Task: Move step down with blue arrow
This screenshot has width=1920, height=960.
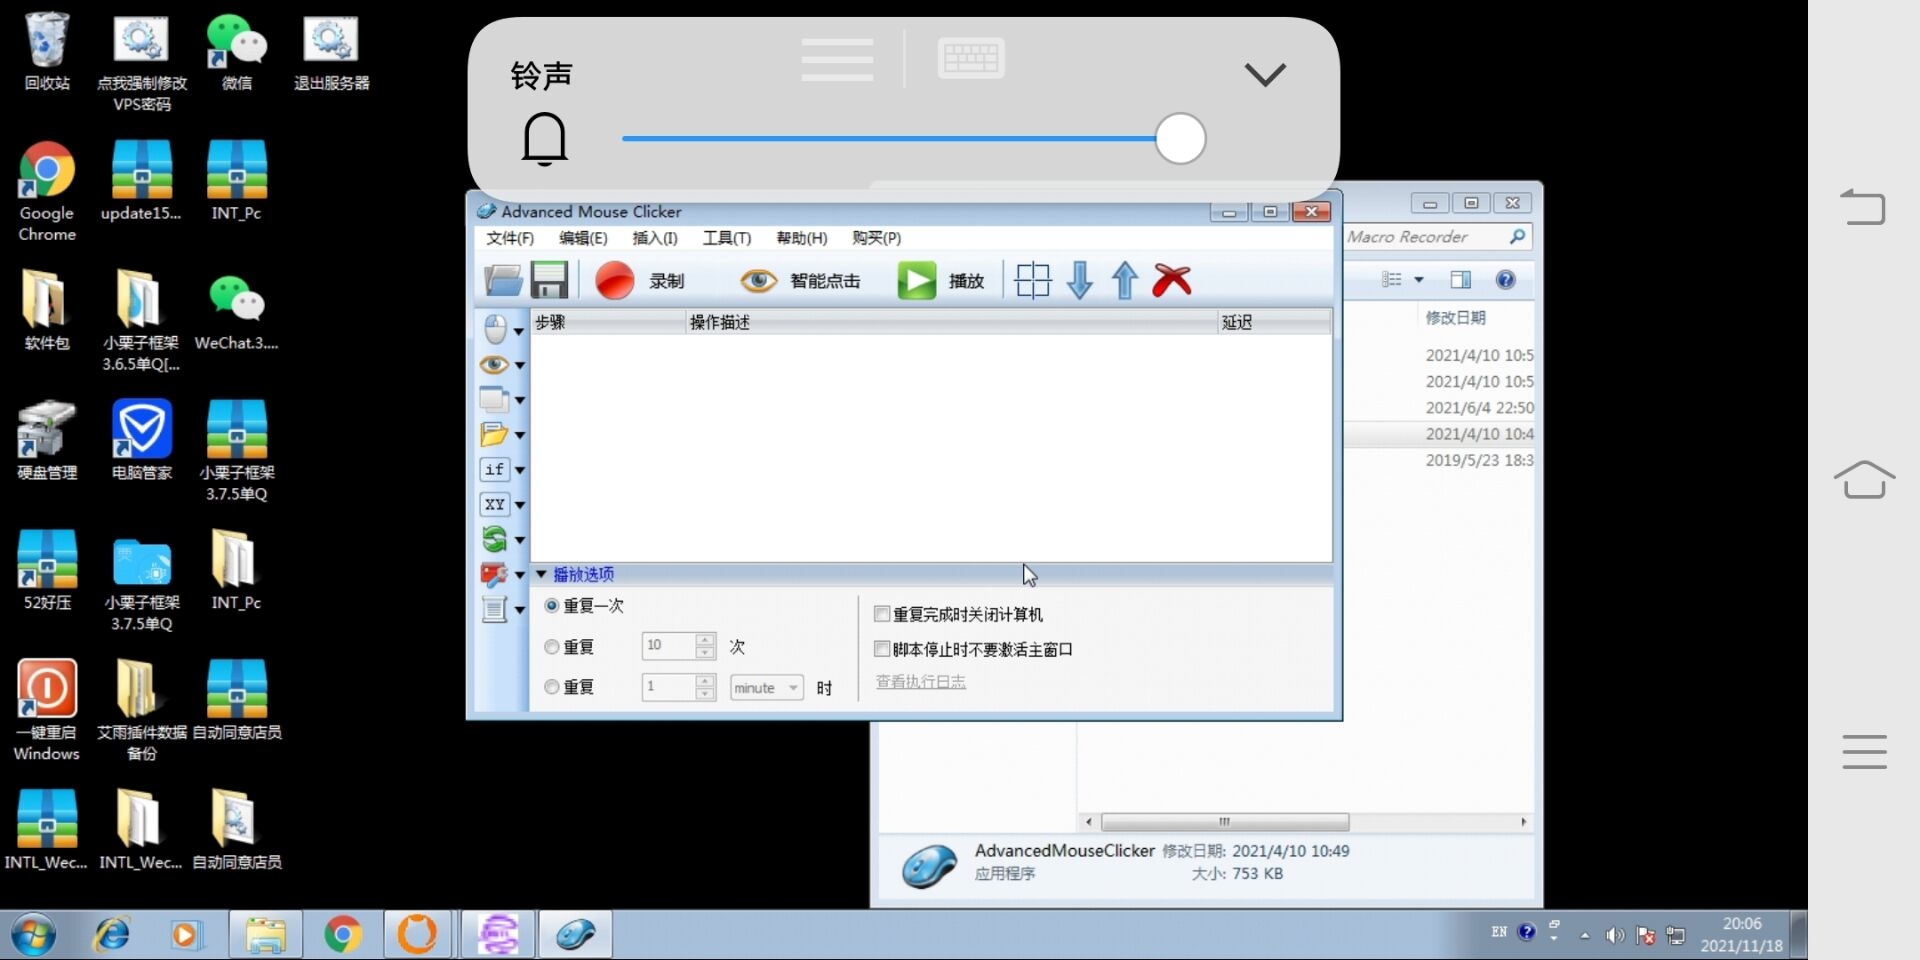Action: pyautogui.click(x=1080, y=281)
